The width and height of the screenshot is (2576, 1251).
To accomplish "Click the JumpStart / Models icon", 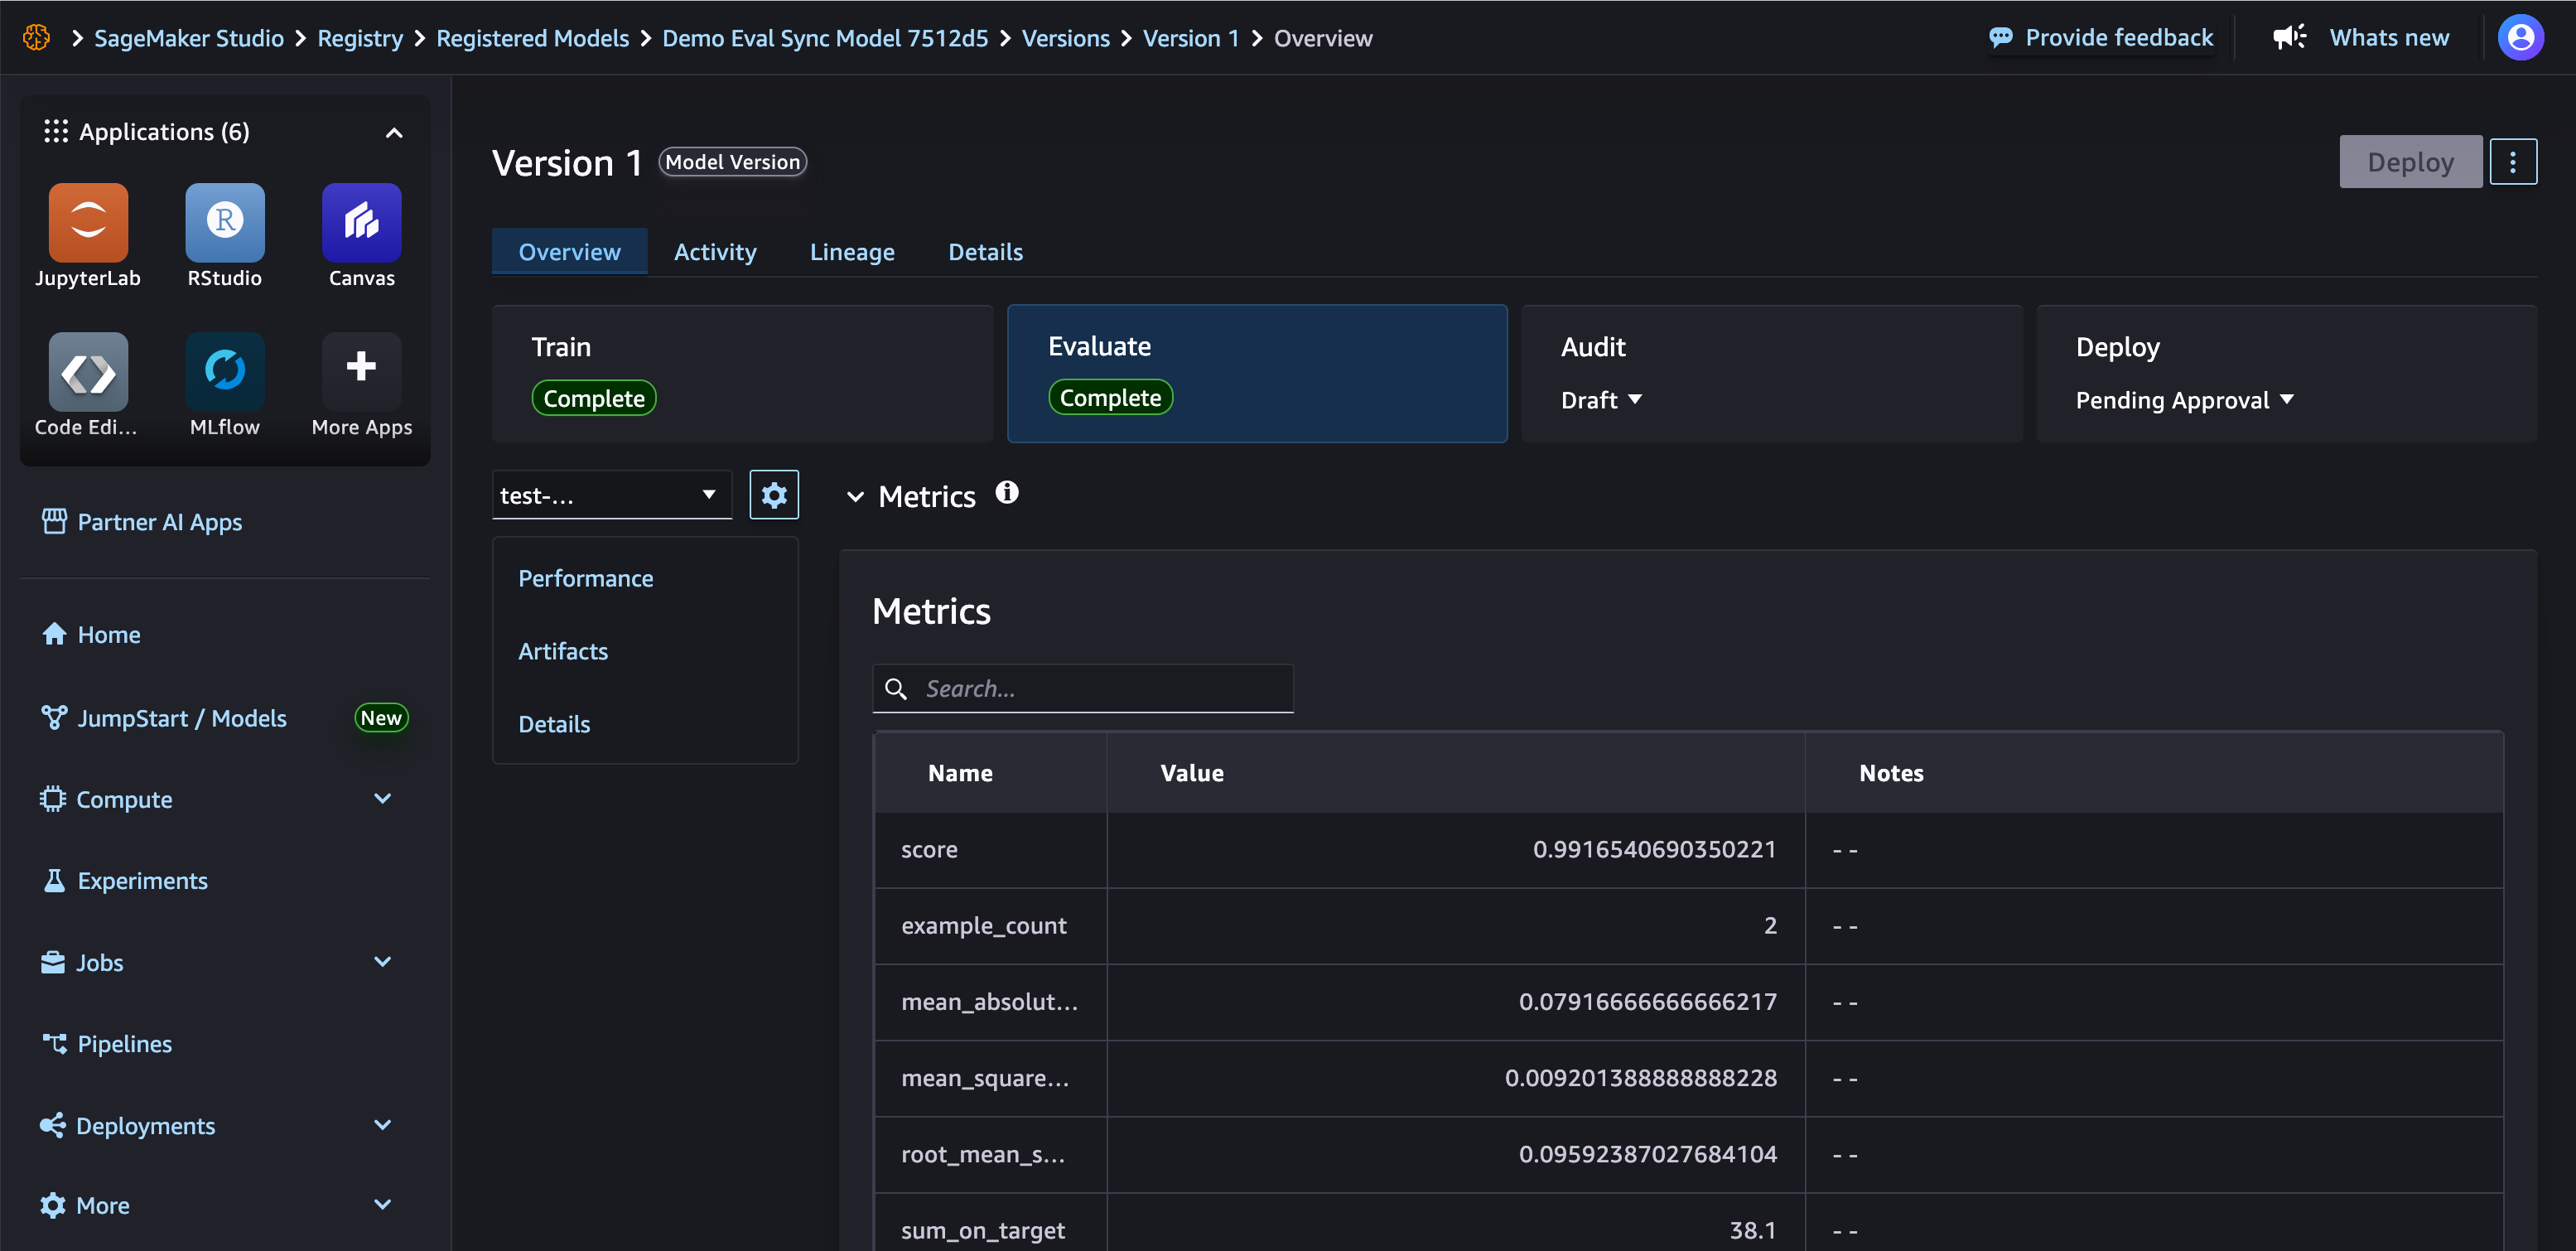I will coord(54,718).
